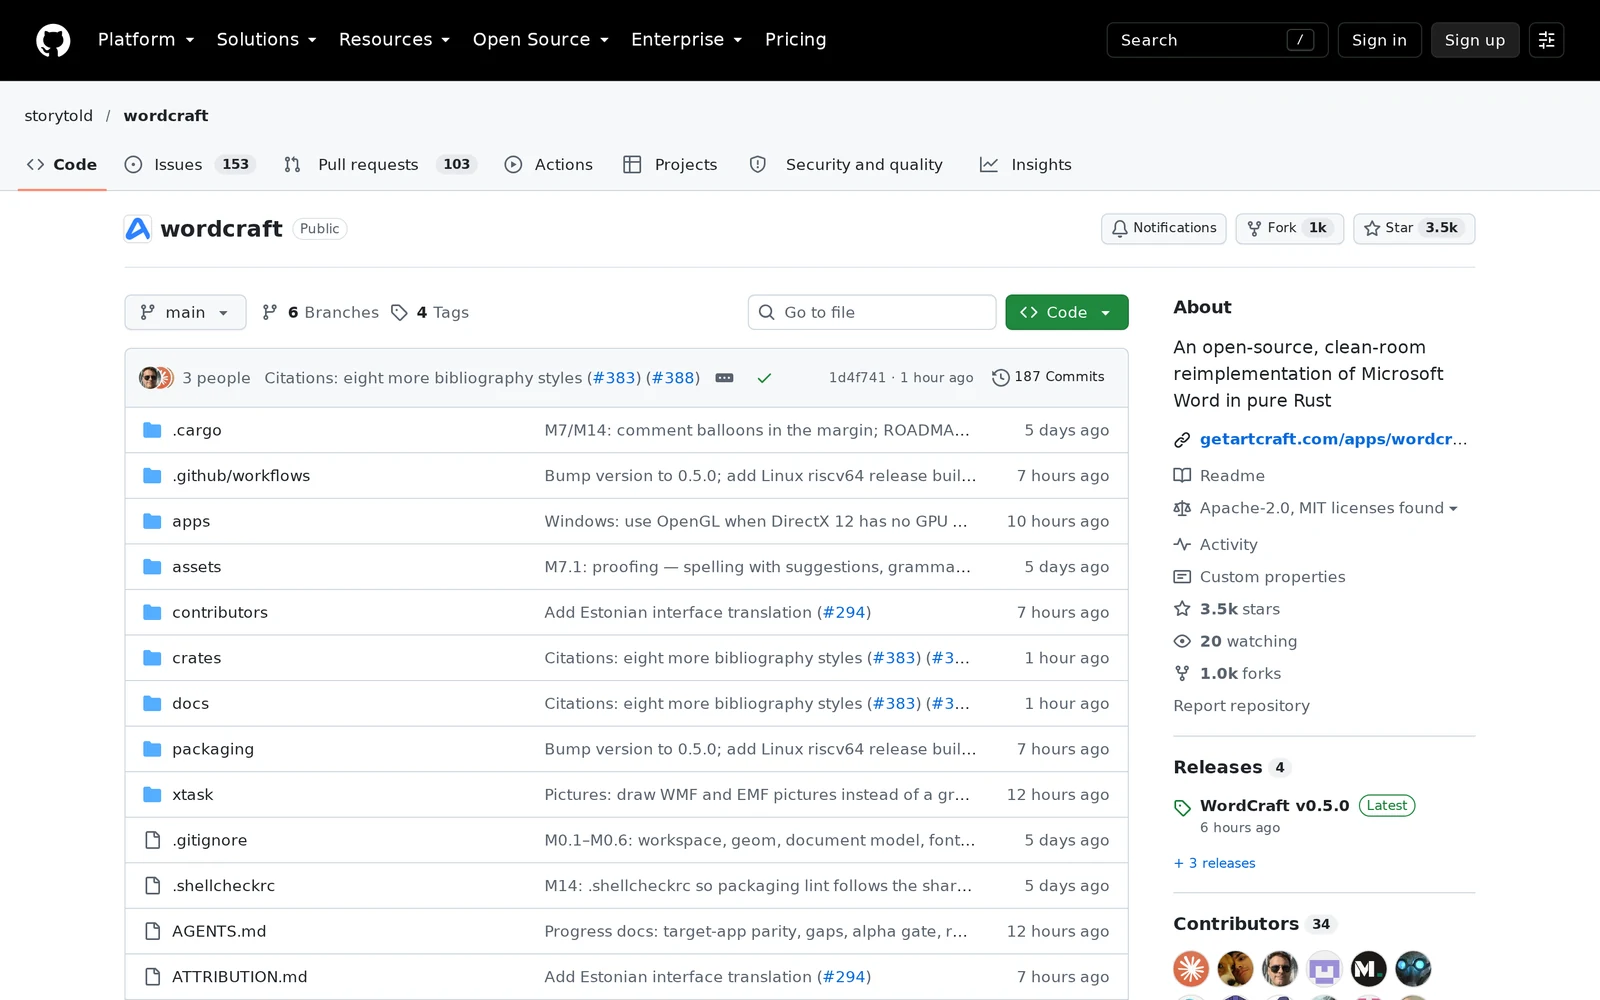Viewport: 1600px width, 1000px height.
Task: Open the Resources dropdown
Action: pyautogui.click(x=394, y=40)
